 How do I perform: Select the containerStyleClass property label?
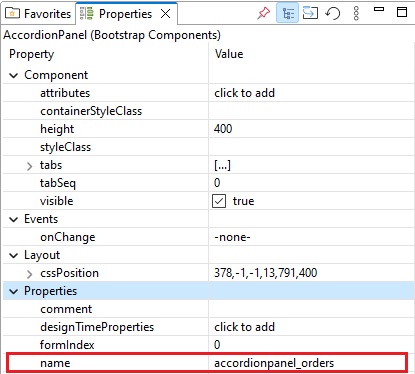(91, 111)
